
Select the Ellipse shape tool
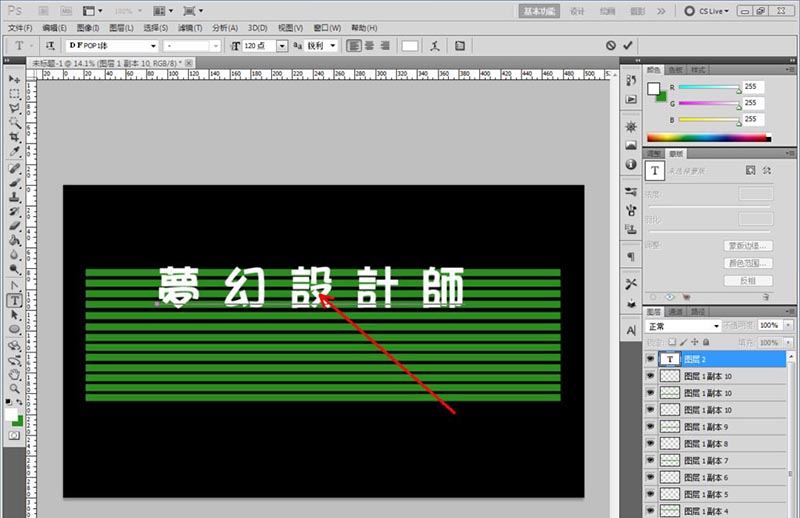14,329
